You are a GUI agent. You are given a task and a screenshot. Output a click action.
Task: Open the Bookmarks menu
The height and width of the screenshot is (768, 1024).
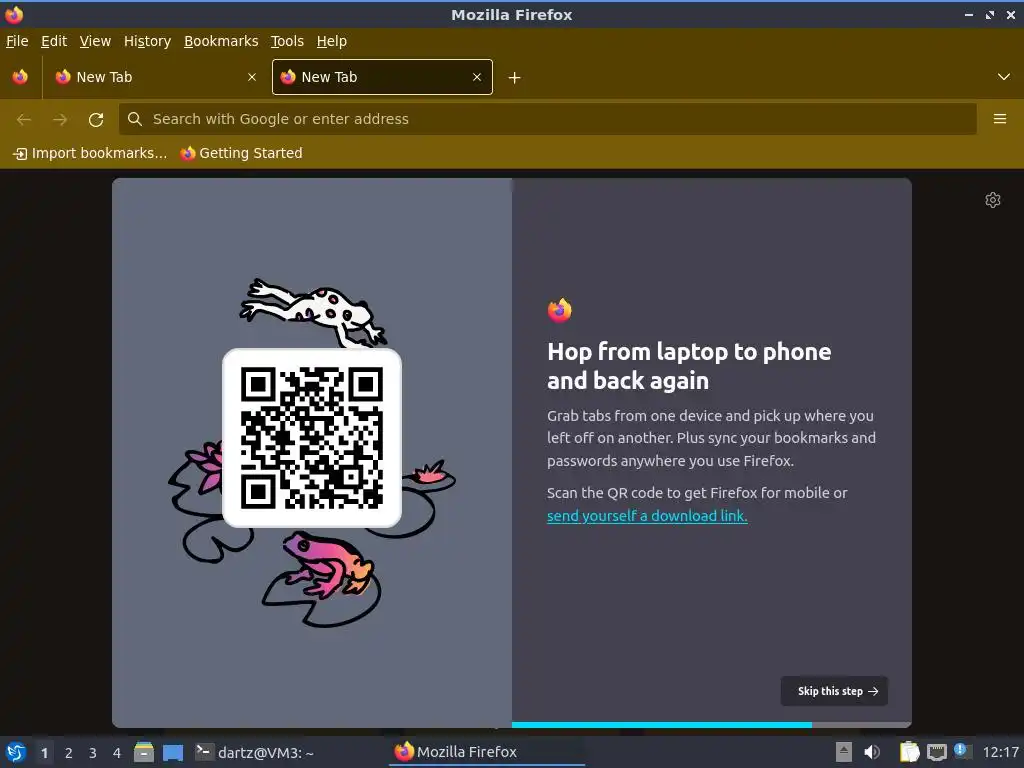221,41
